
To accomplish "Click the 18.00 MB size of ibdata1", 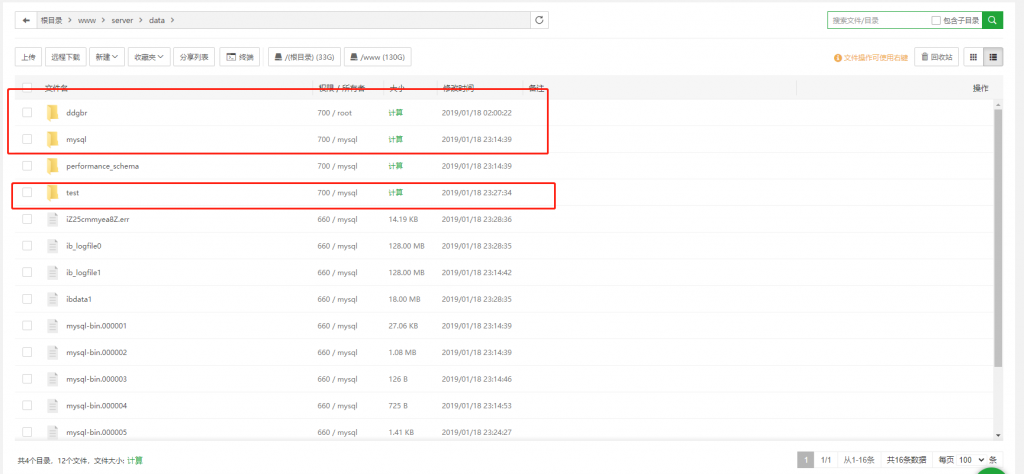I will click(404, 299).
